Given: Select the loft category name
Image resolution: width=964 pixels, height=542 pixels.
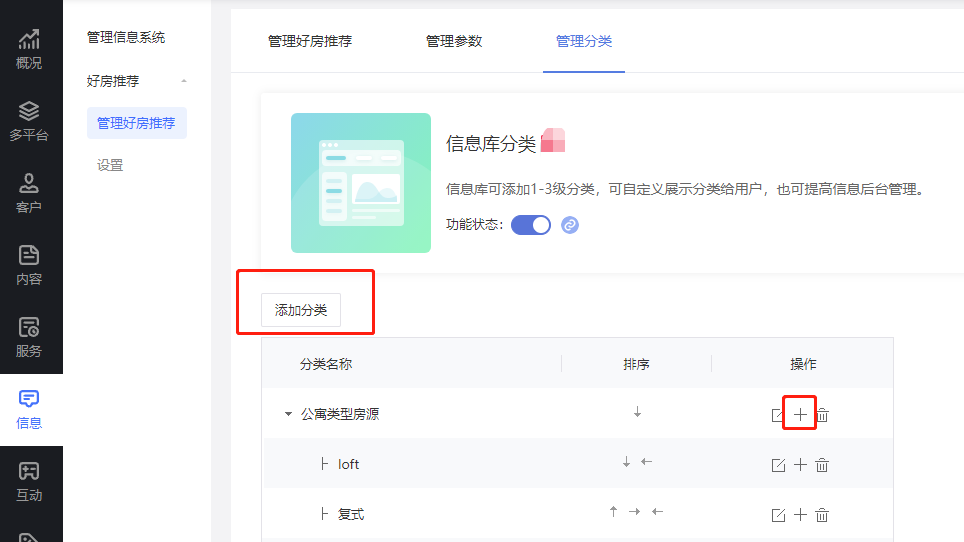Looking at the screenshot, I should click(349, 465).
